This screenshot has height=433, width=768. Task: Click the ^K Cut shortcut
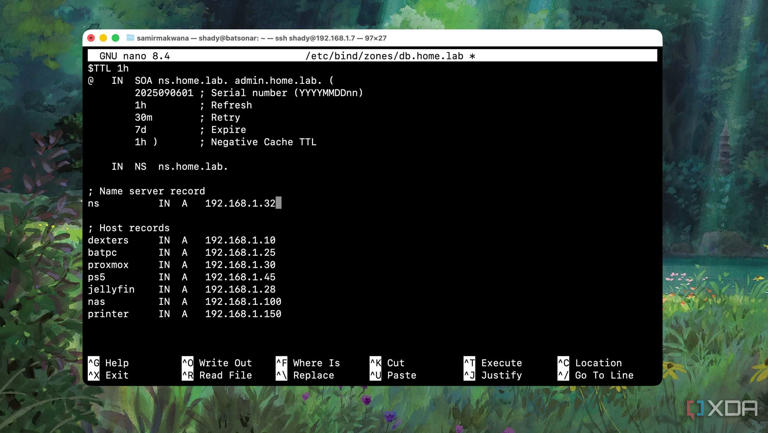click(x=387, y=363)
